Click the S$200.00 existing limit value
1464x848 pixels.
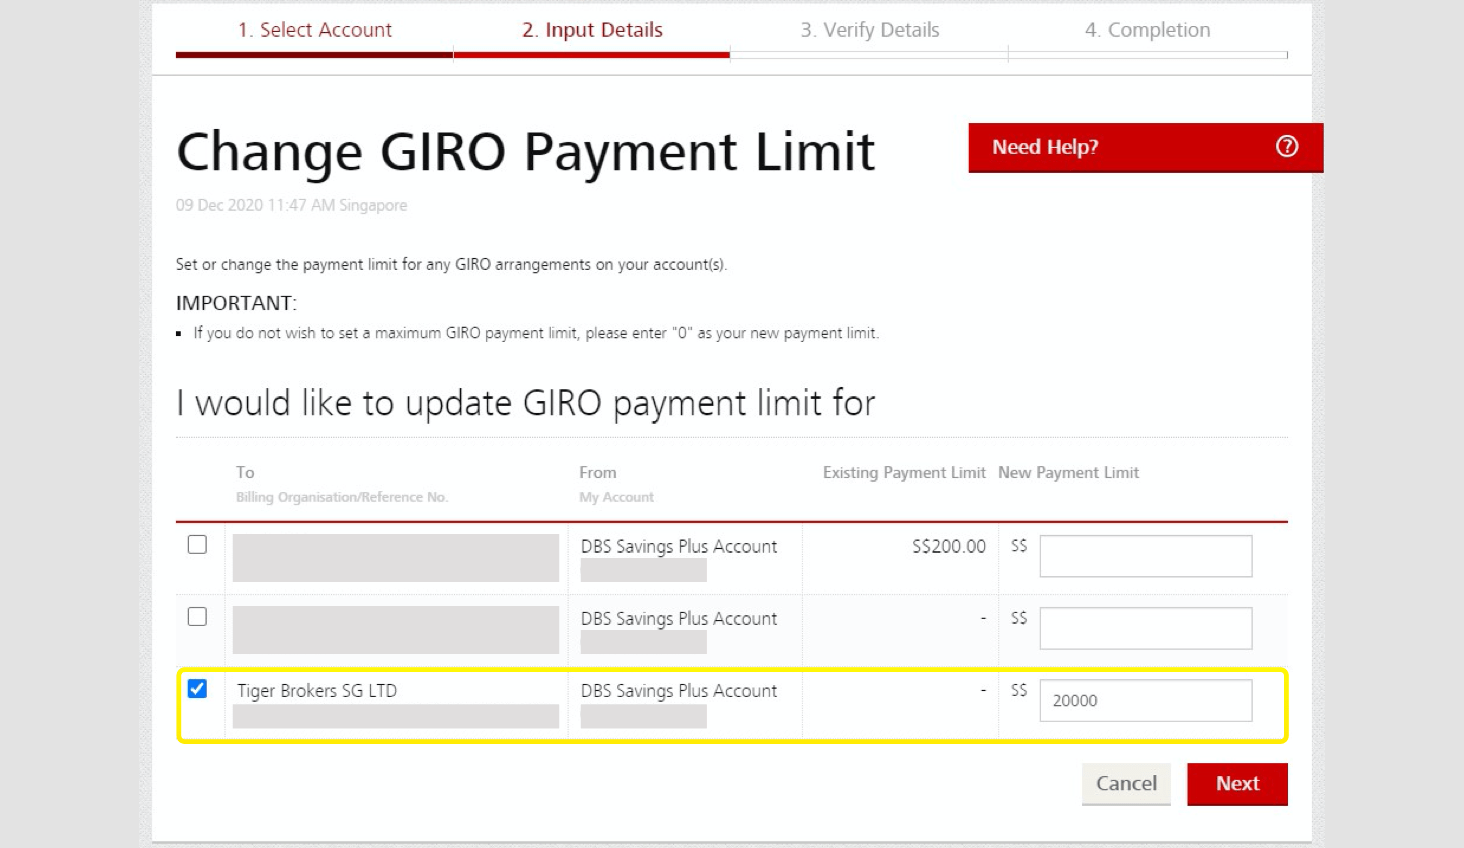(948, 547)
